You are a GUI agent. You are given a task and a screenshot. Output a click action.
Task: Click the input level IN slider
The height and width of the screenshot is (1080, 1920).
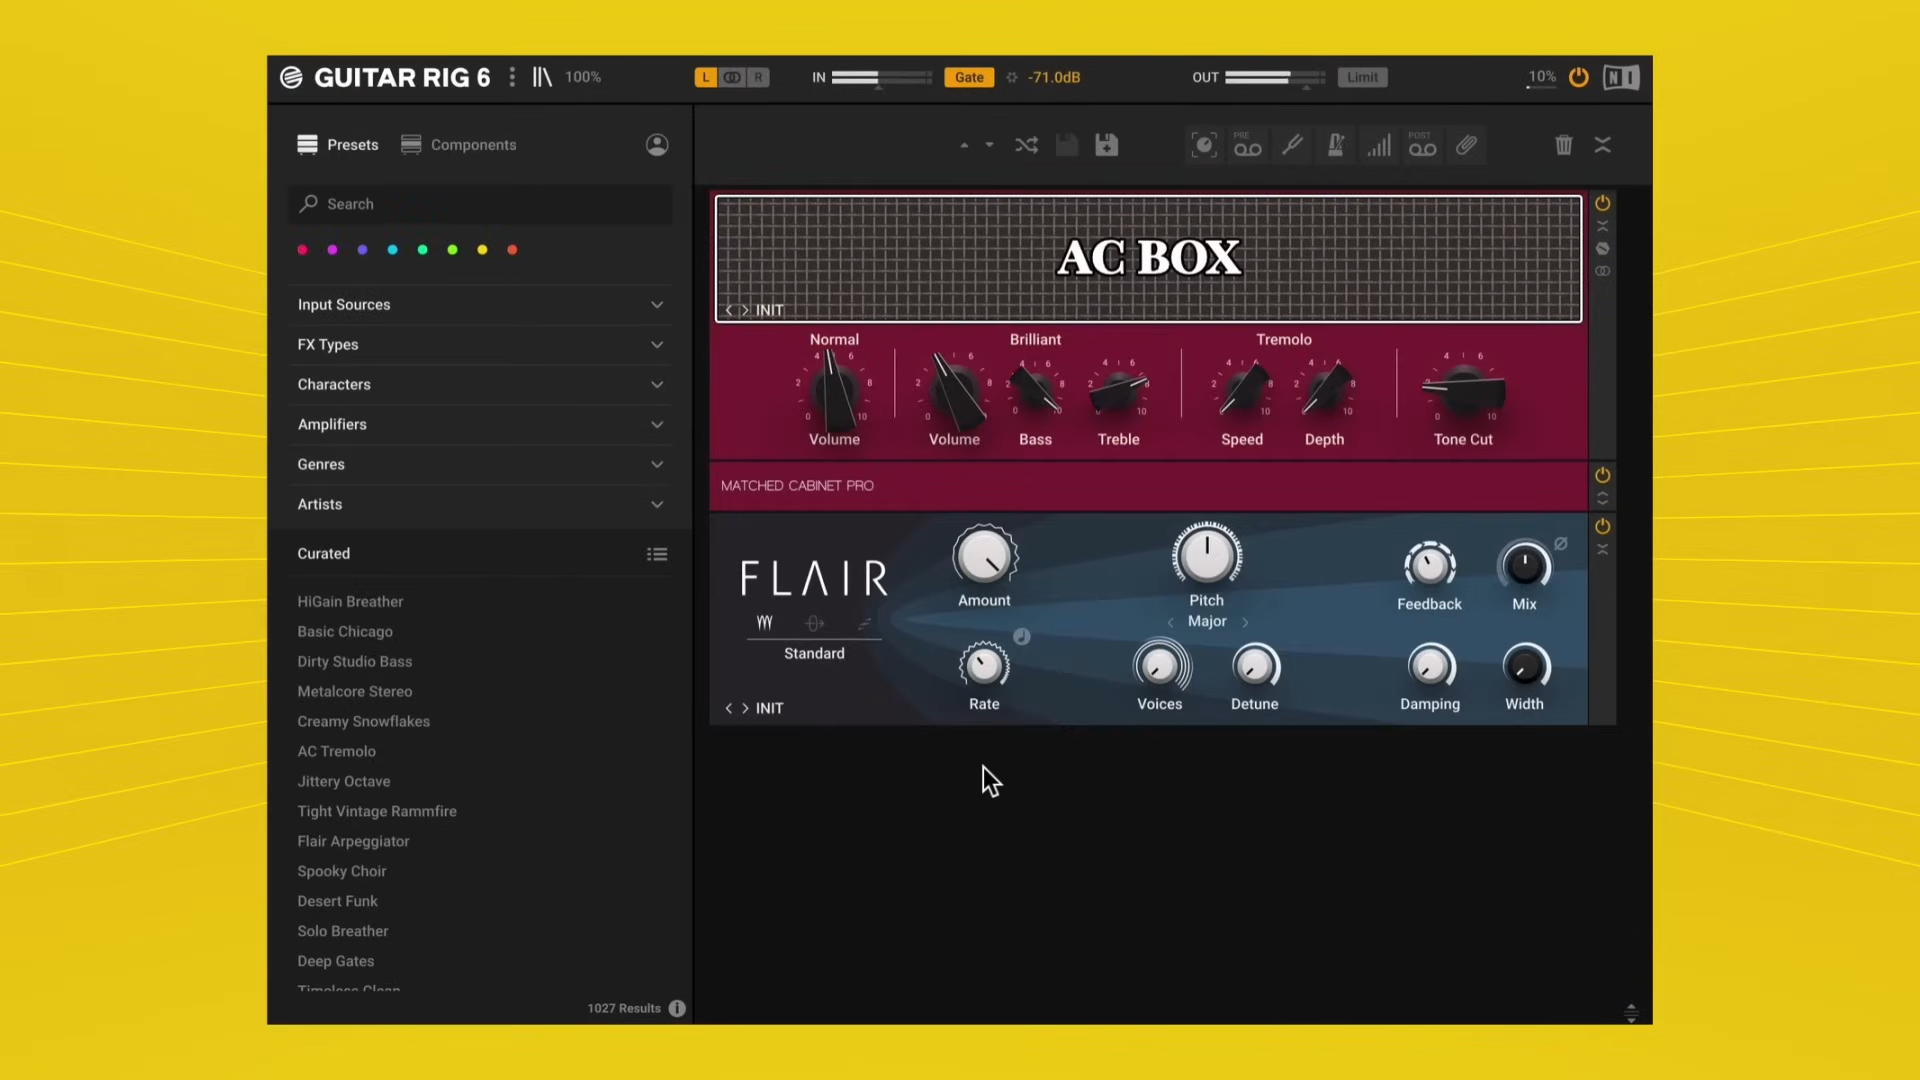point(881,77)
